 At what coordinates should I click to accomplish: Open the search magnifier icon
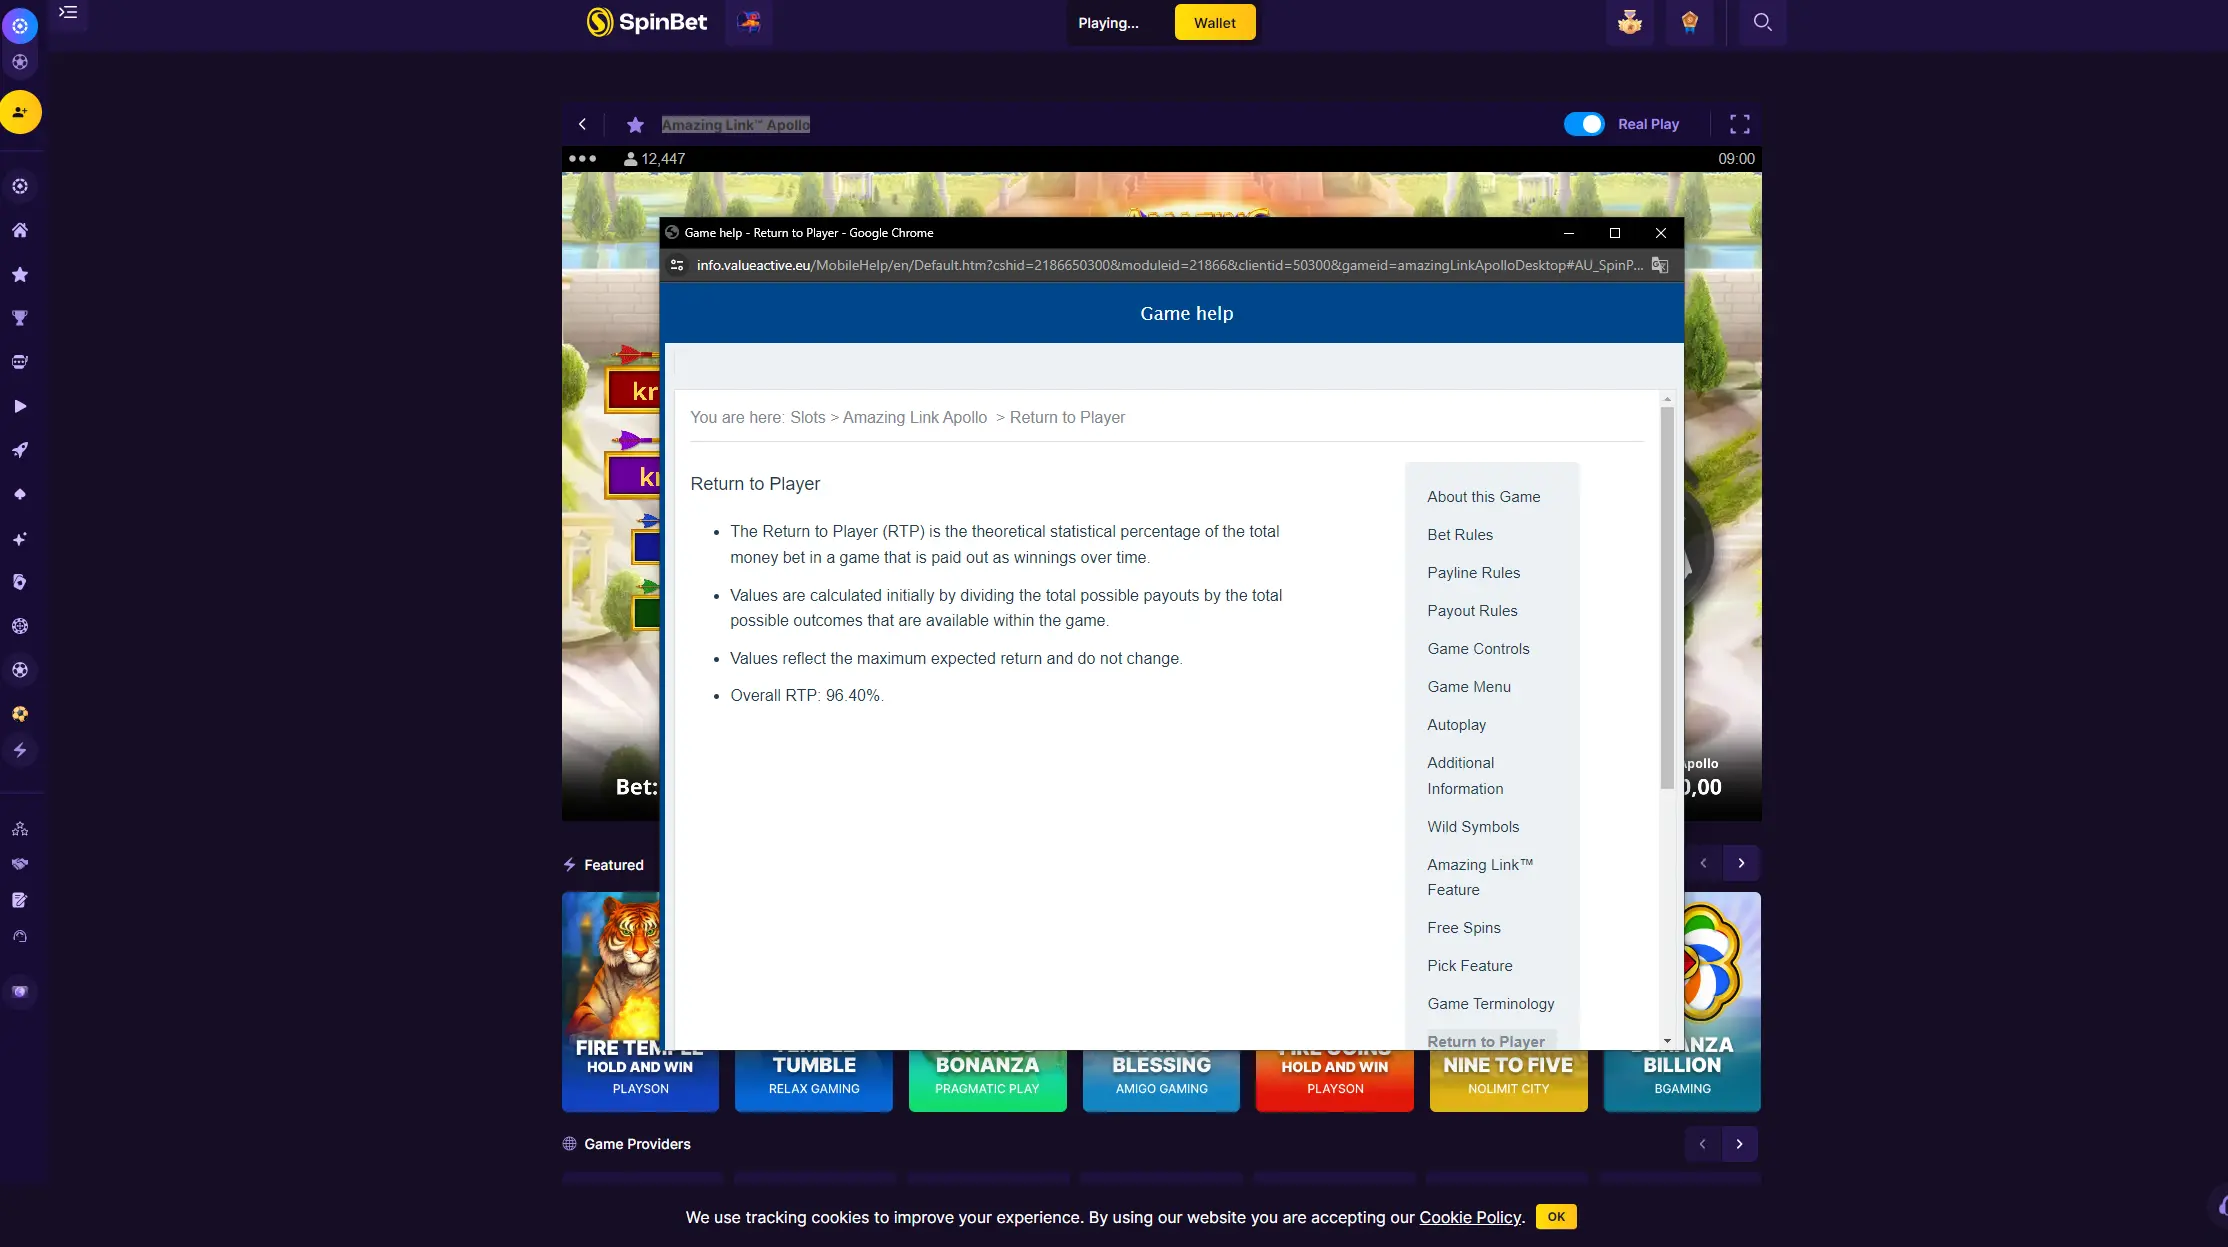pos(1762,22)
